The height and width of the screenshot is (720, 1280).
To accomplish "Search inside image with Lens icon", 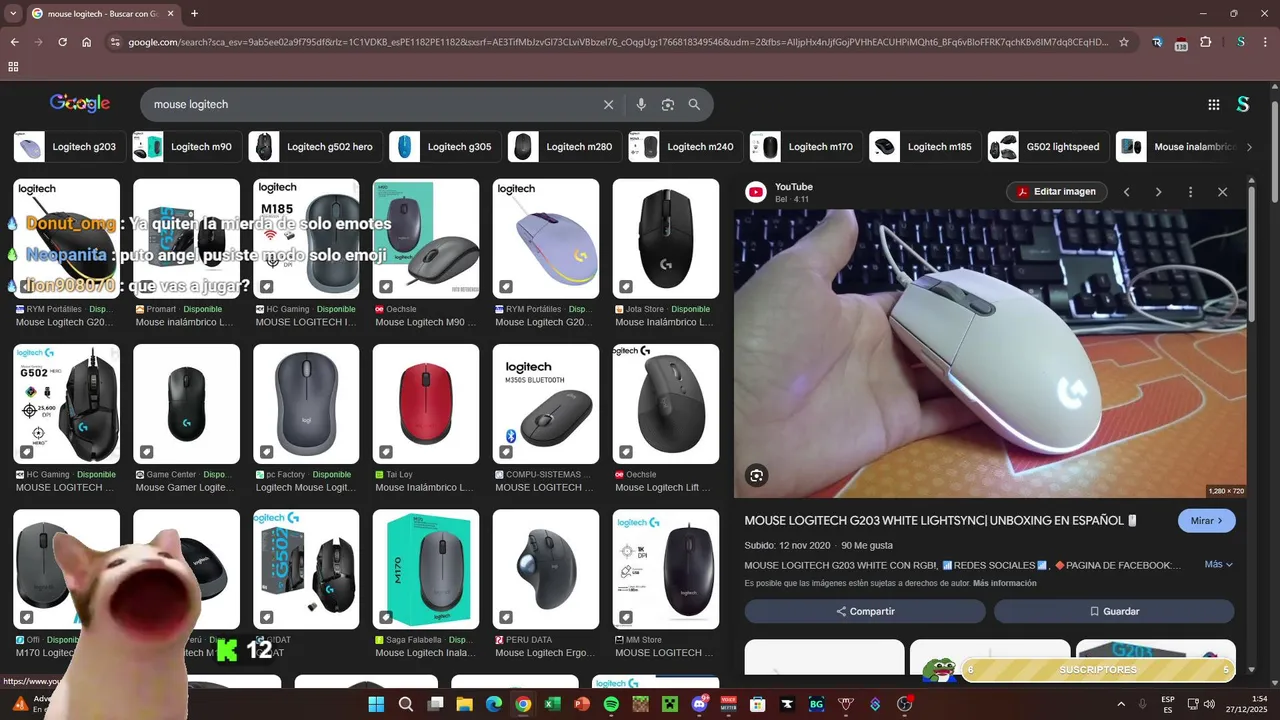I will 757,476.
